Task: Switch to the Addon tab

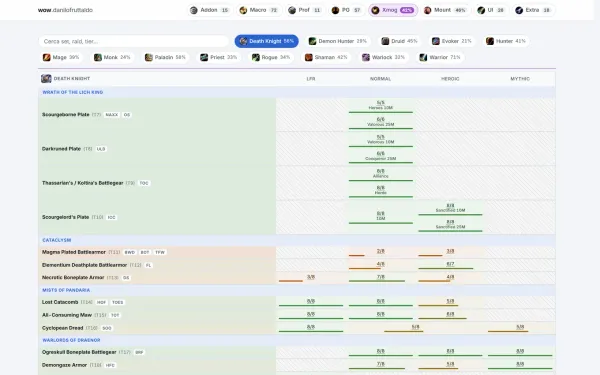Action: 210,10
